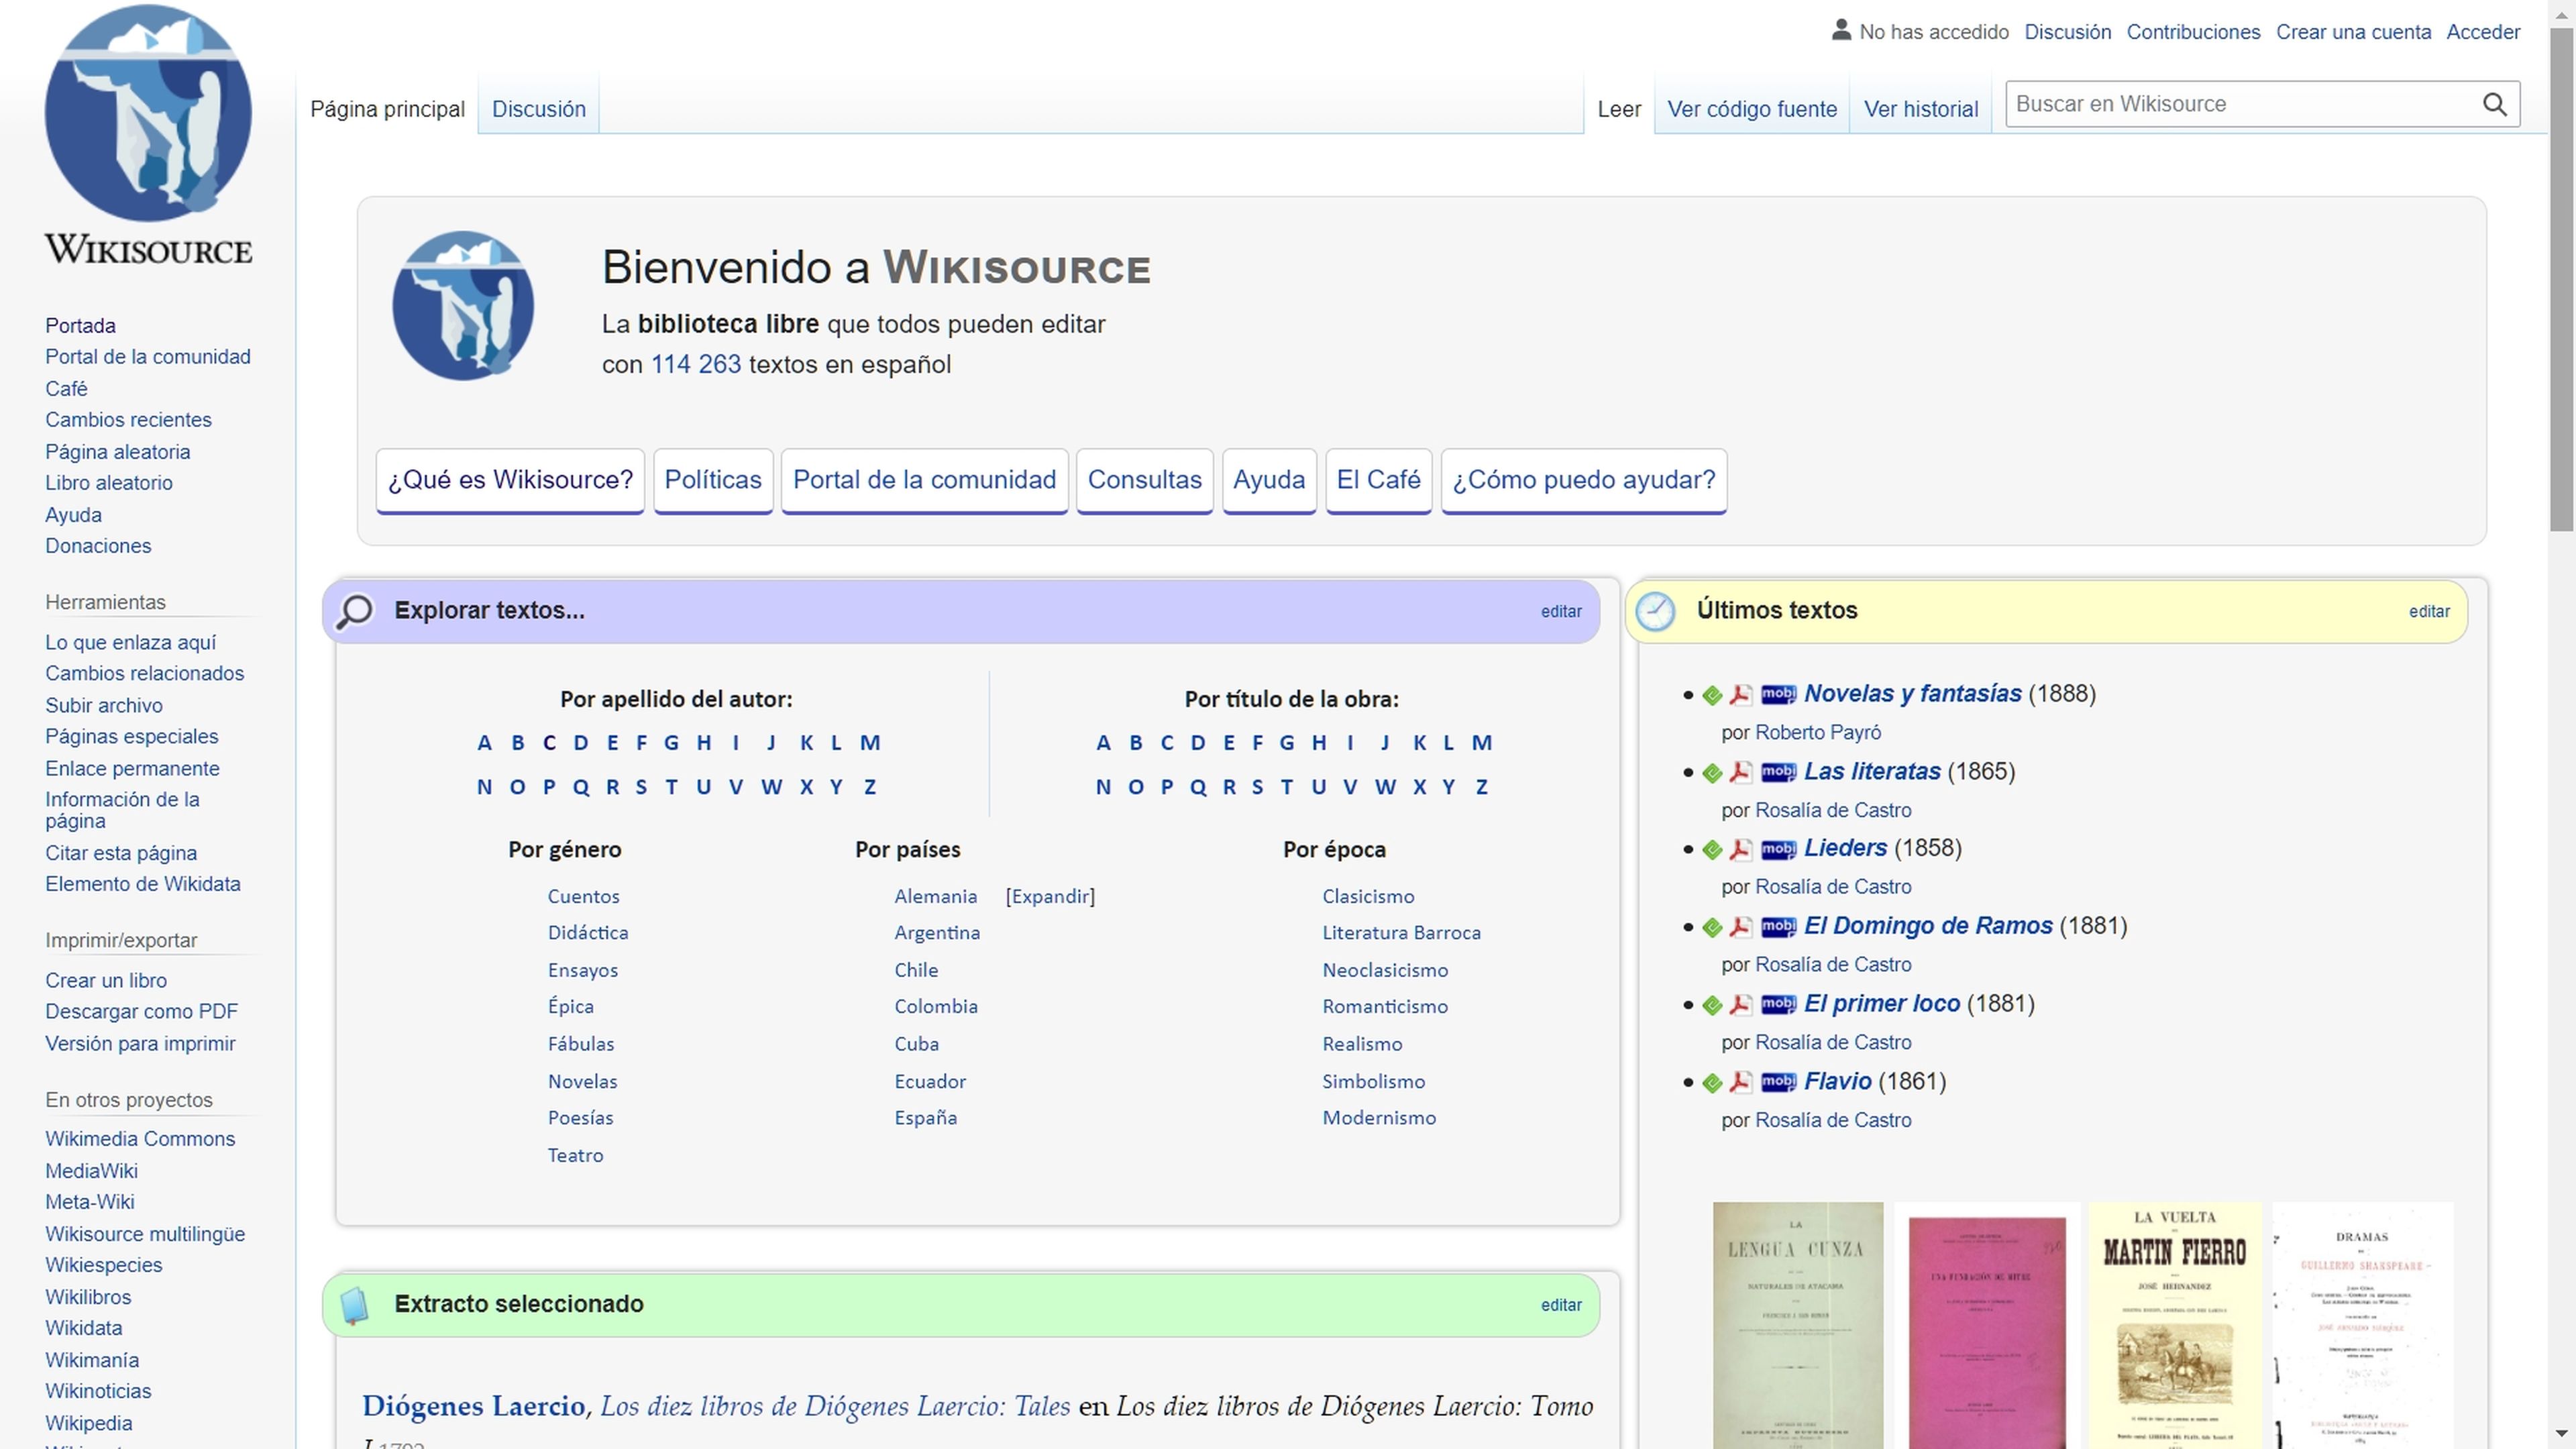This screenshot has height=1449, width=2576.
Task: Click editar link in Explorar textos header
Action: 1561,612
